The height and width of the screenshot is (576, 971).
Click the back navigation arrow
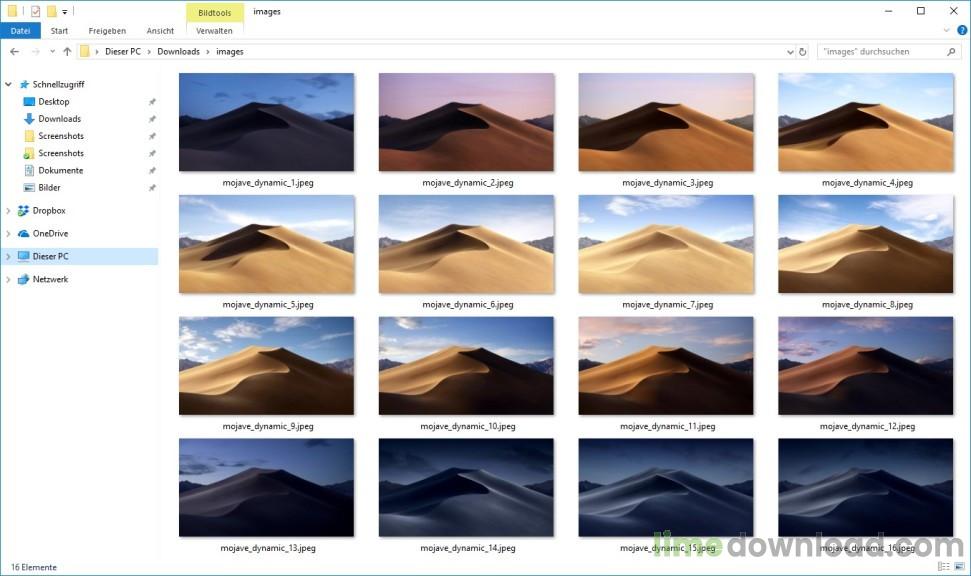[x=14, y=51]
